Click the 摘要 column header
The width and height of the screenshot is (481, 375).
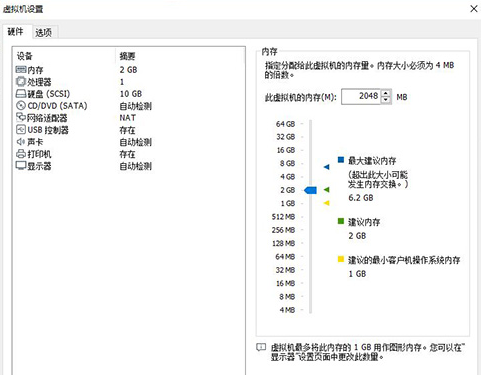click(x=127, y=56)
